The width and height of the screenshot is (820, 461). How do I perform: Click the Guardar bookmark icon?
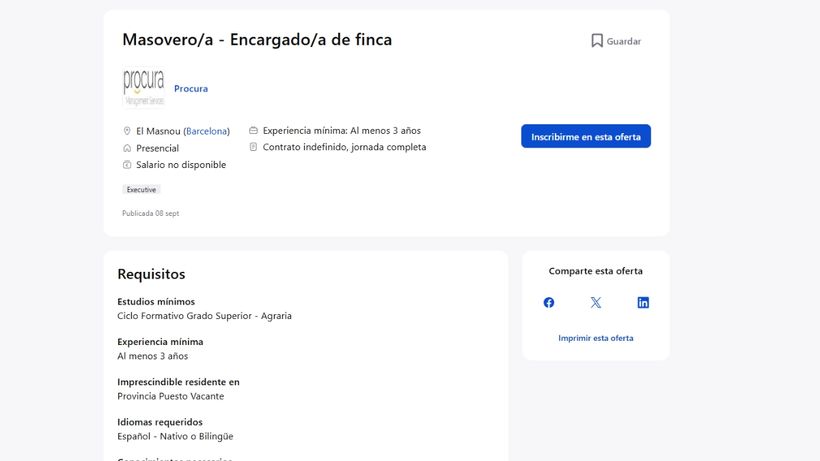[597, 41]
